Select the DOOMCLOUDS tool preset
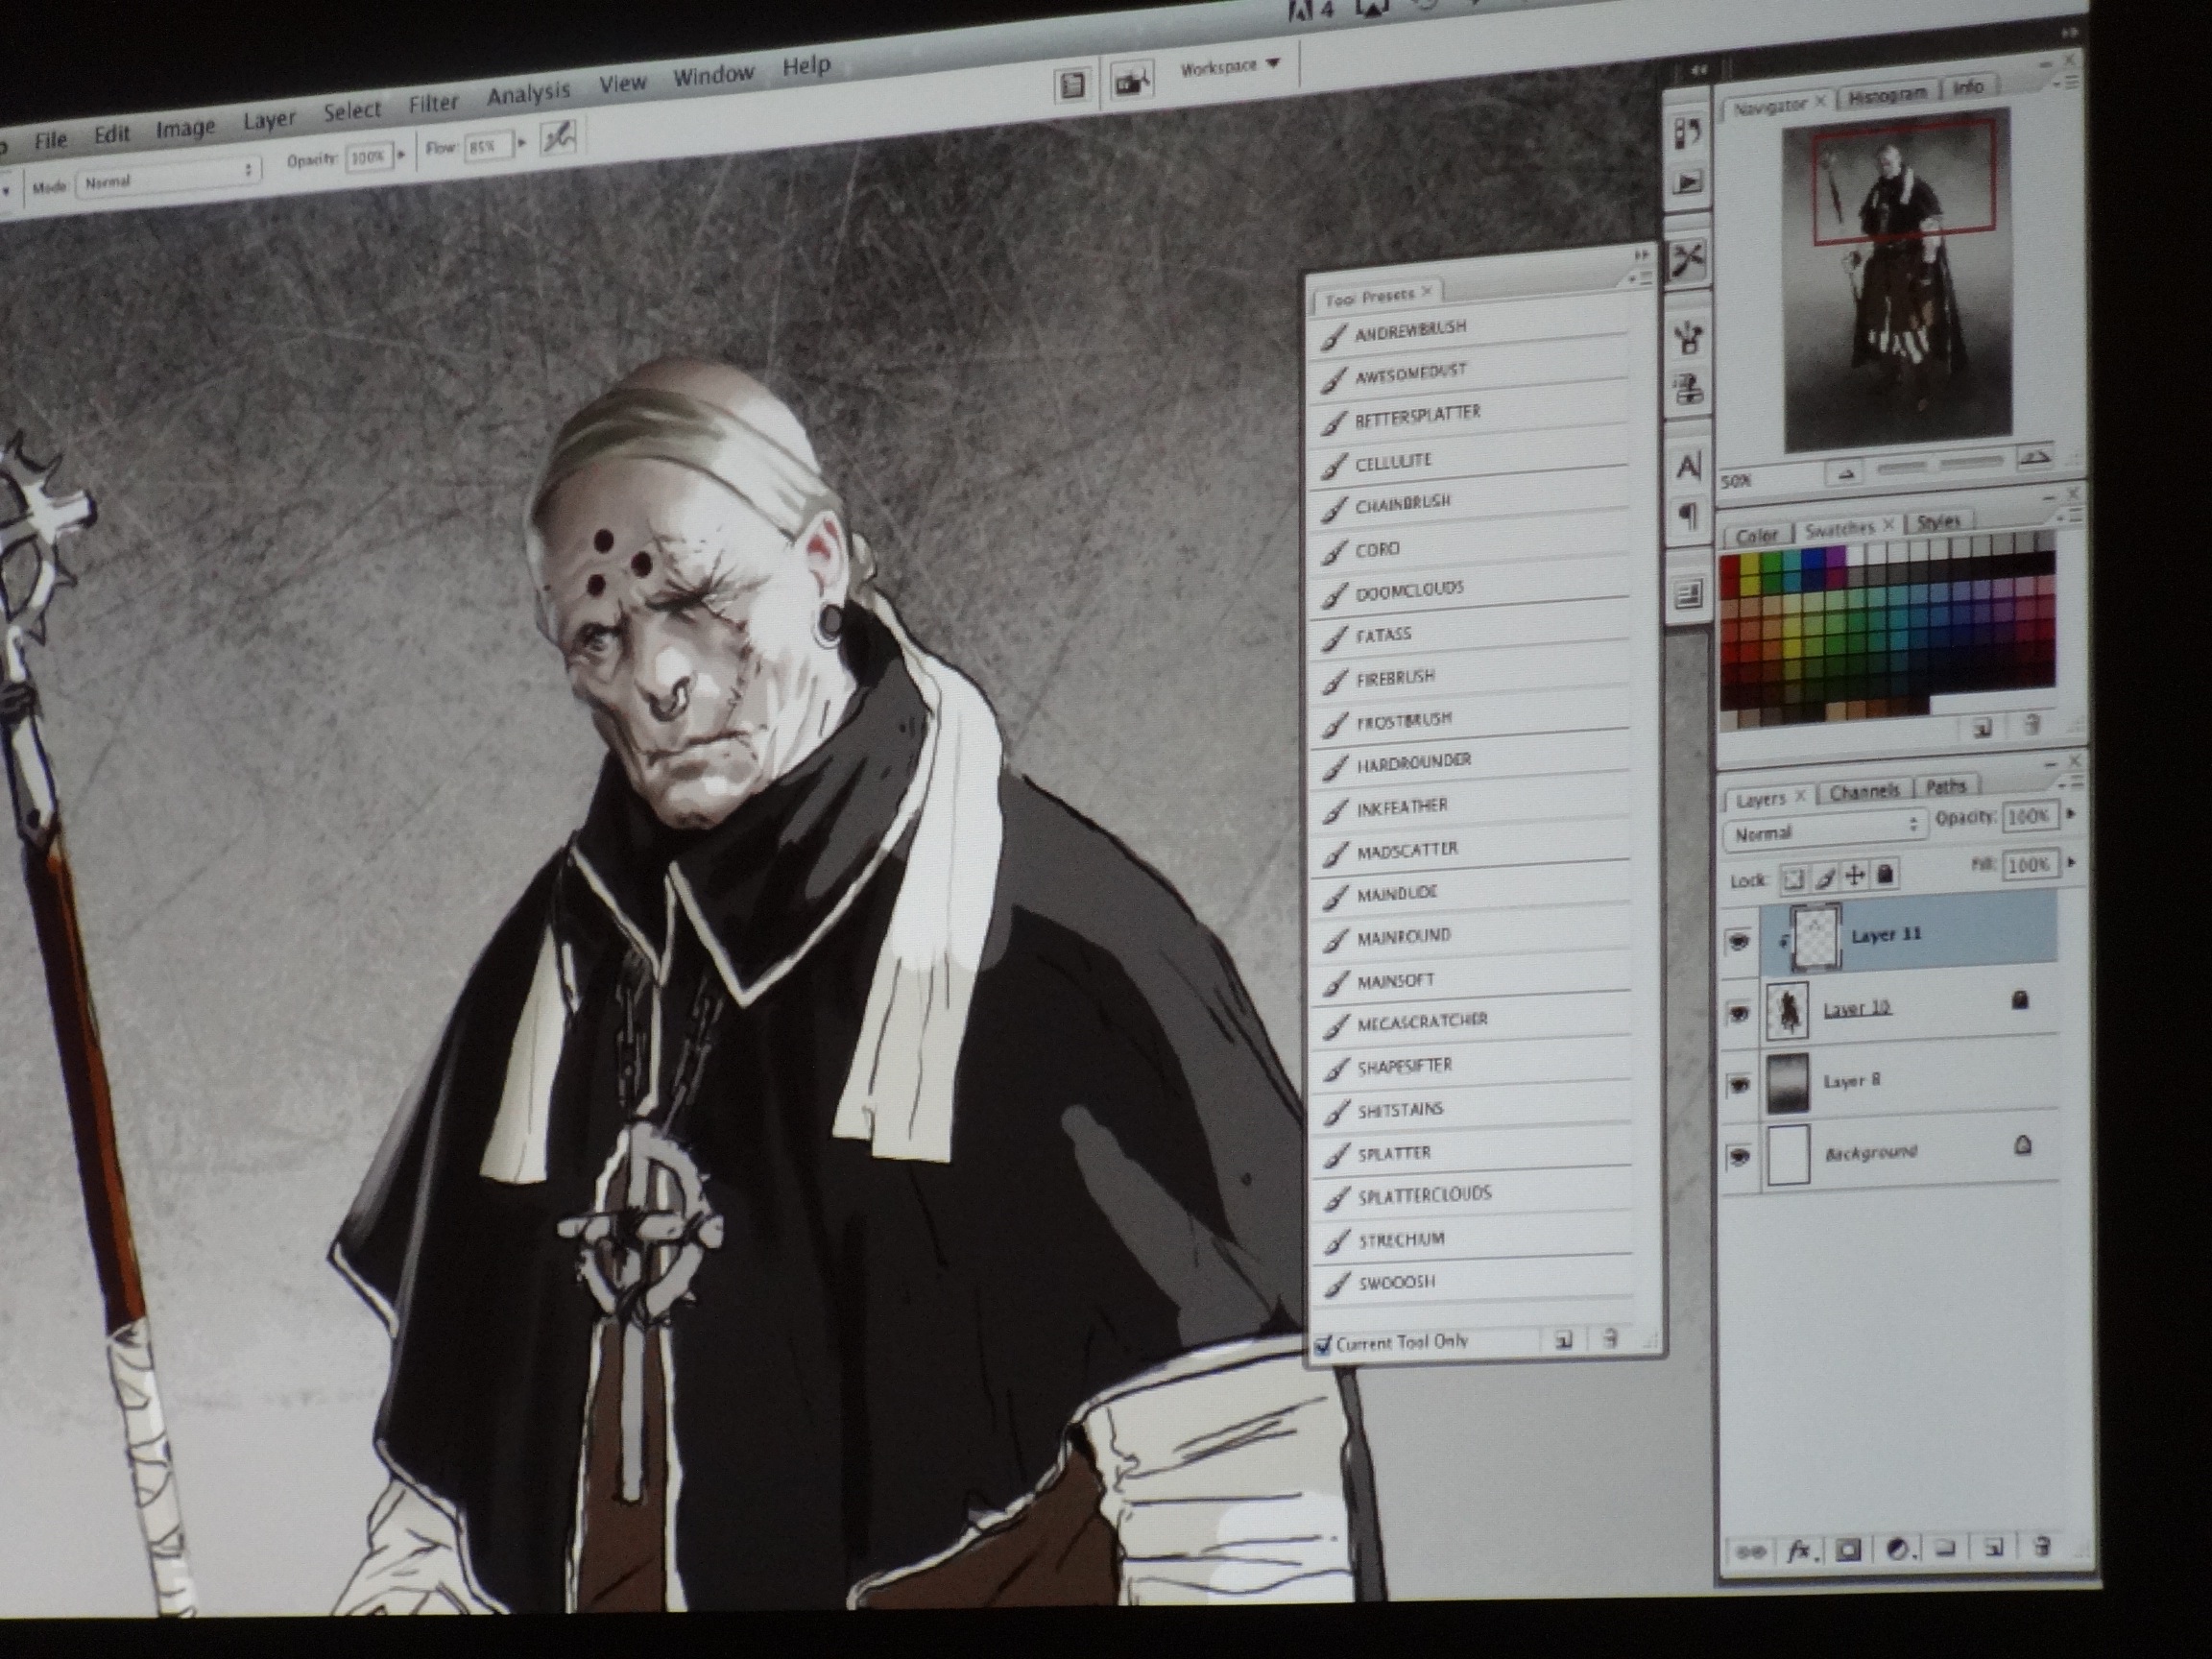2212x1659 pixels. [1409, 592]
